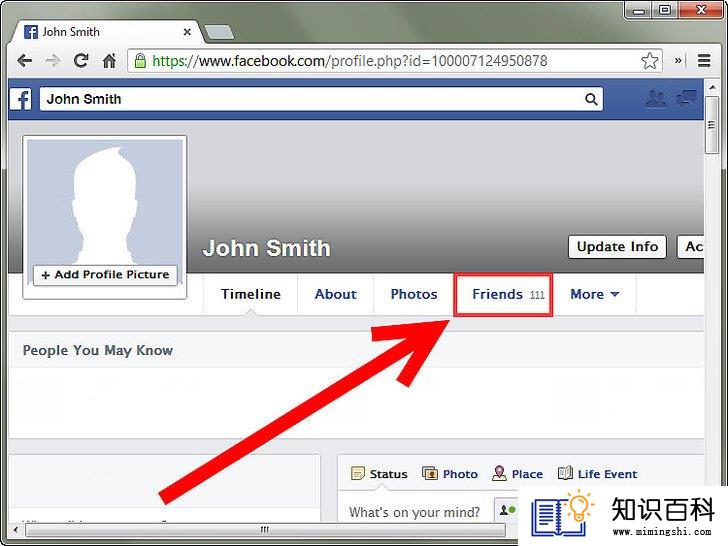The image size is (728, 546).
Task: Click the horizontal scrollbar left arrow
Action: pyautogui.click(x=16, y=529)
